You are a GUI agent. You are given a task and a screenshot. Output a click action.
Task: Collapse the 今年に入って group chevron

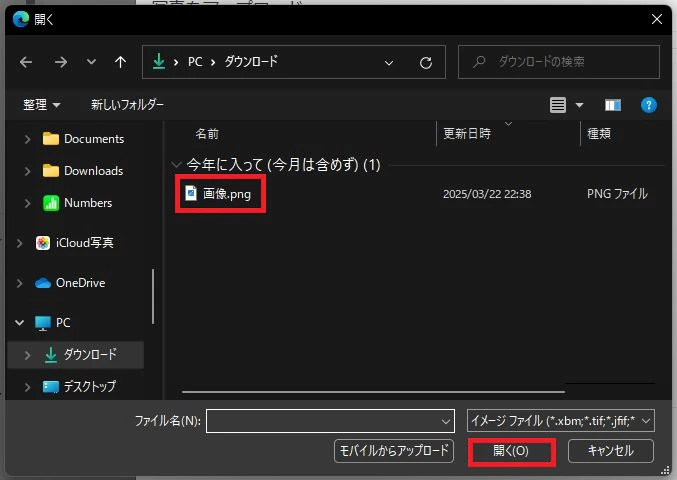click(176, 164)
